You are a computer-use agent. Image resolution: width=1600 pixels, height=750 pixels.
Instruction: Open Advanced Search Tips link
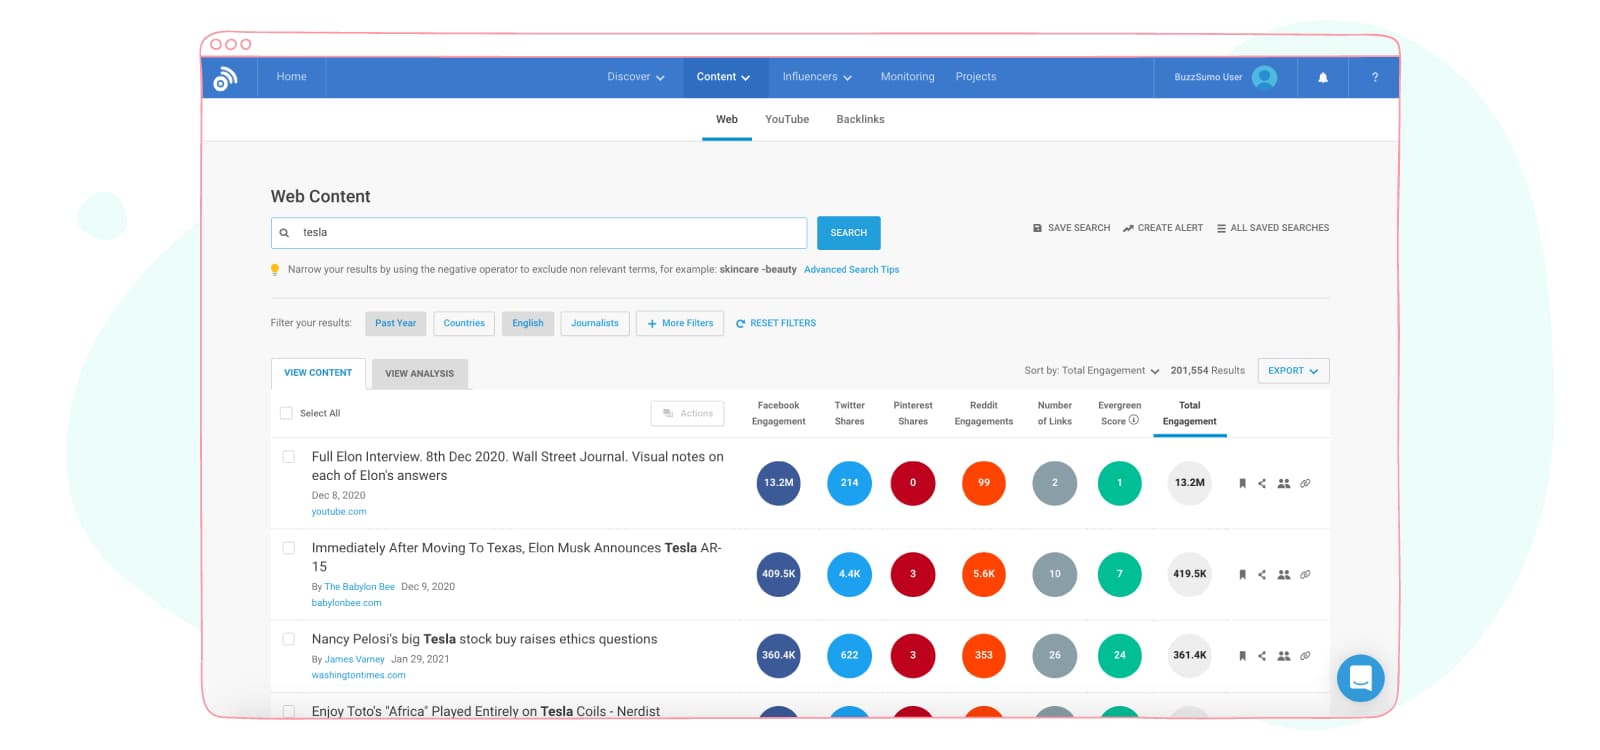click(x=851, y=270)
